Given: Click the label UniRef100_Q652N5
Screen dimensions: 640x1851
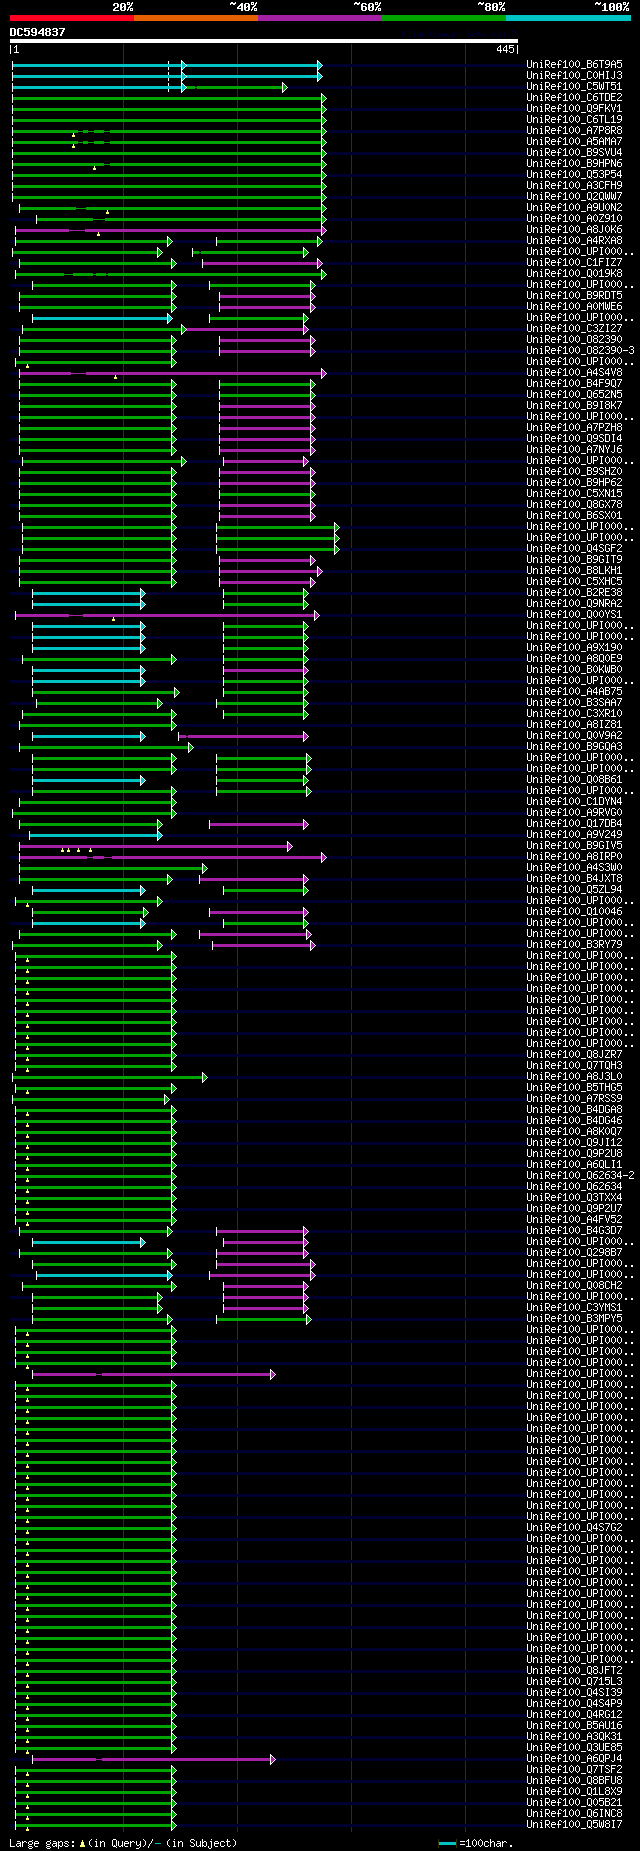Looking at the screenshot, I should pyautogui.click(x=574, y=394).
